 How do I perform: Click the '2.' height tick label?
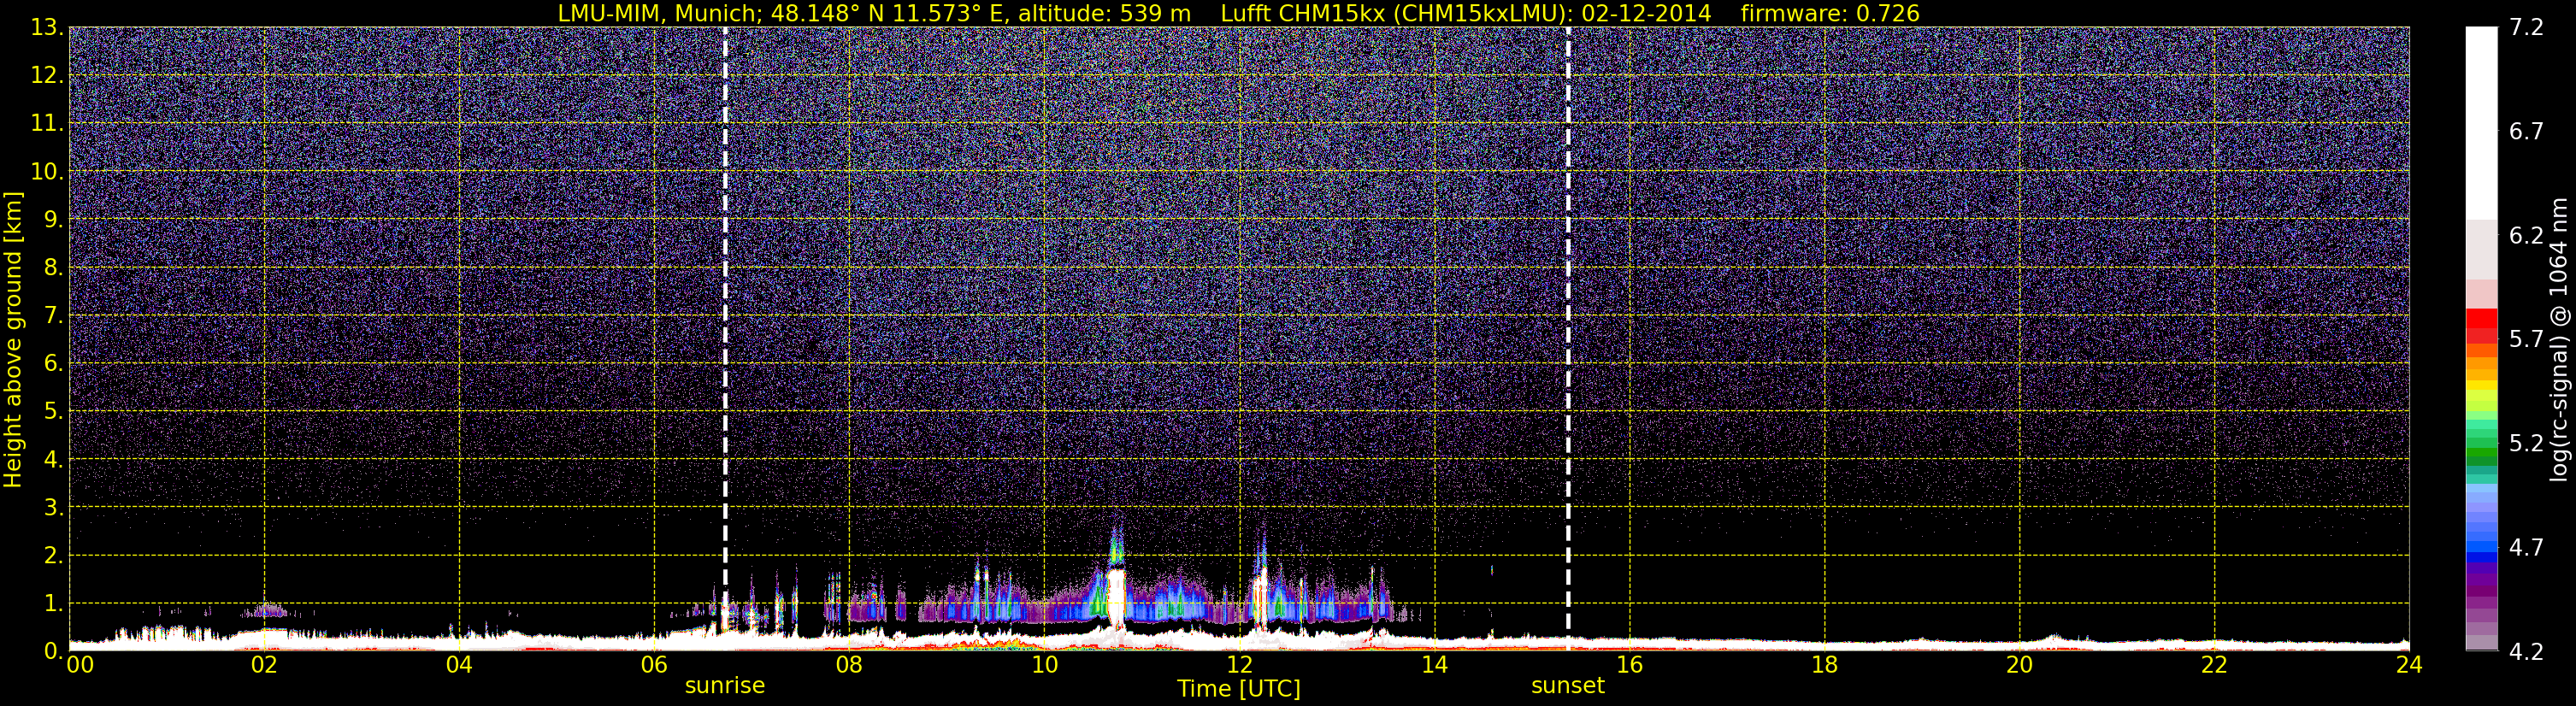[53, 555]
